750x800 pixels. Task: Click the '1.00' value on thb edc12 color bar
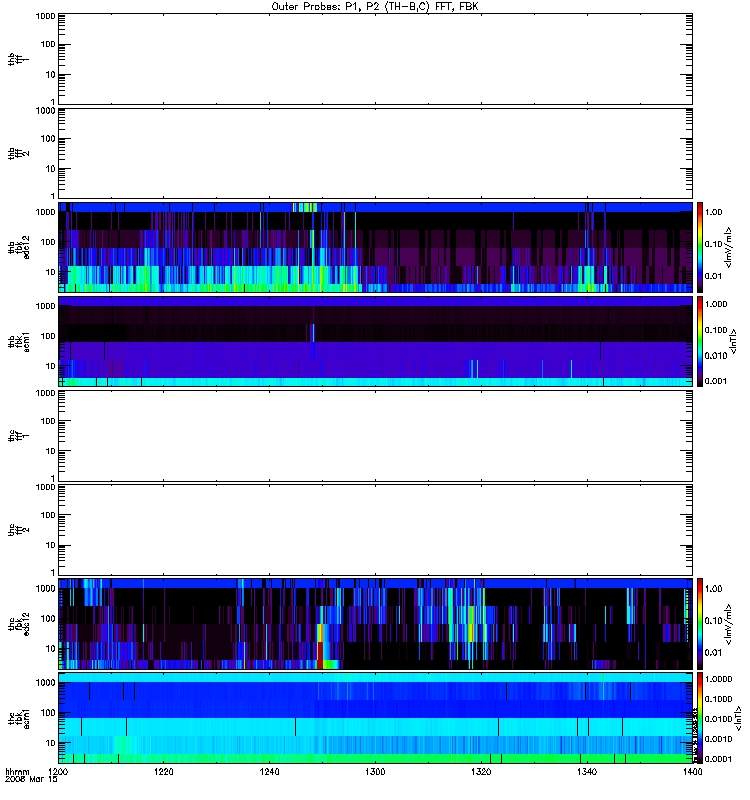(713, 212)
